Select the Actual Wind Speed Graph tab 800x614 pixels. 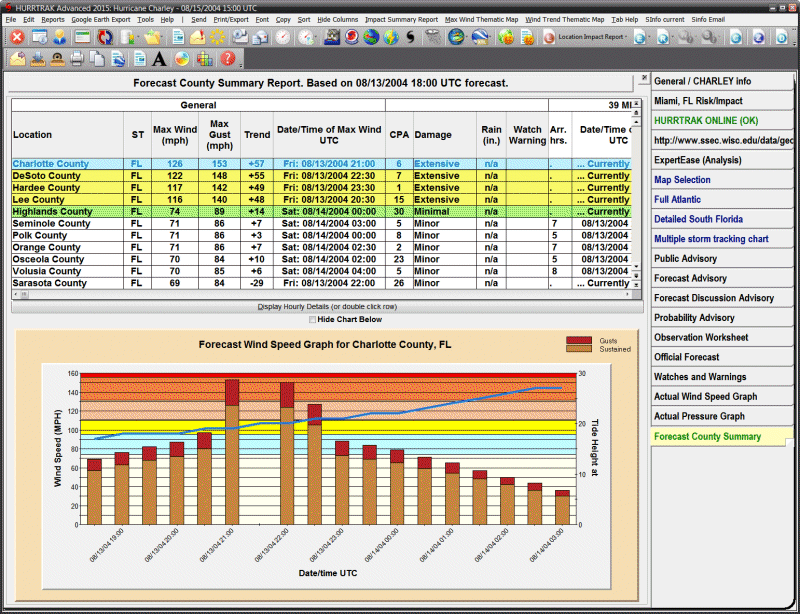click(x=705, y=397)
